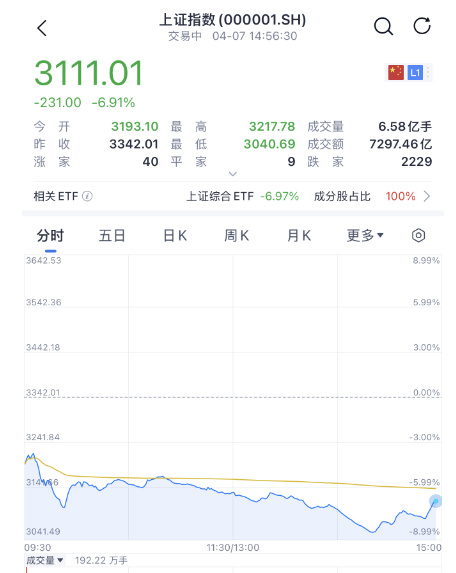Switch to the 五日 tab
Image resolution: width=456 pixels, height=573 pixels.
(x=112, y=235)
